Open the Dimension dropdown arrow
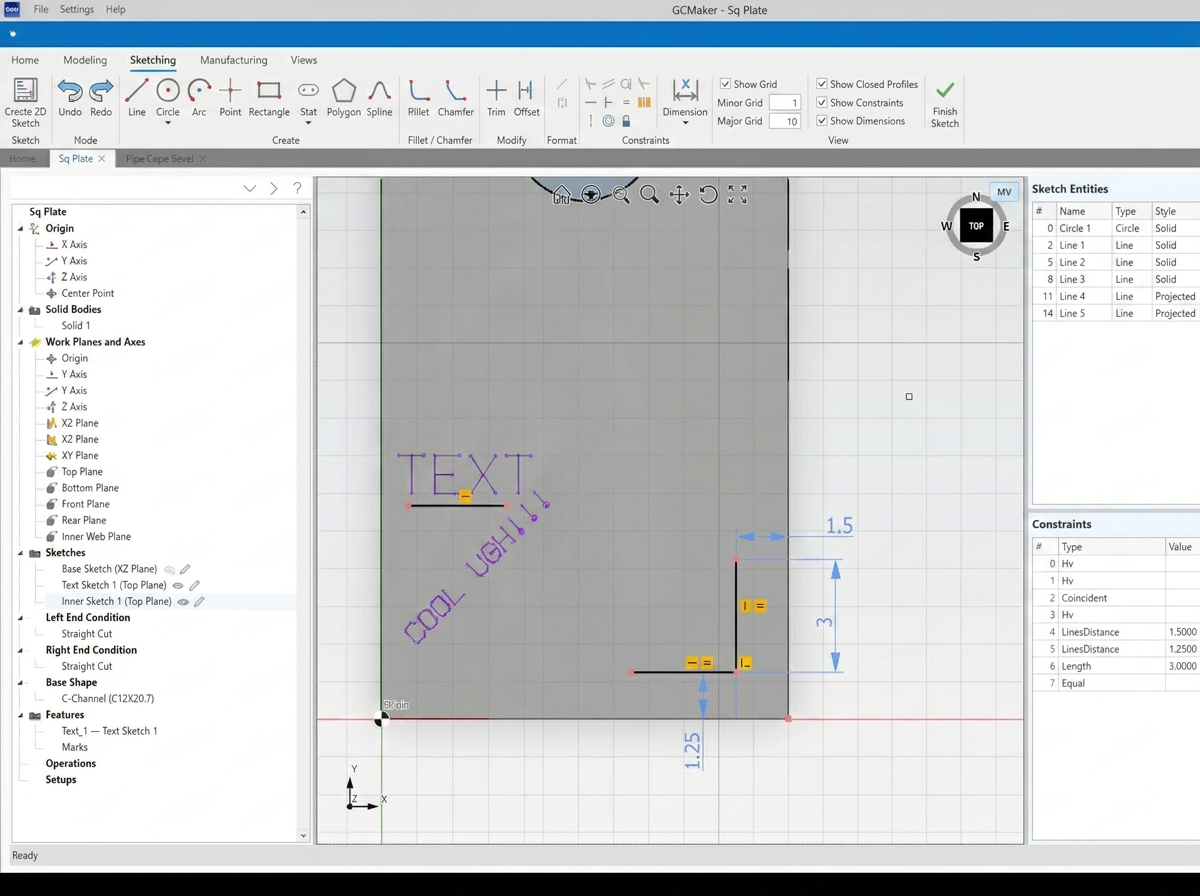This screenshot has width=1200, height=896. pyautogui.click(x=685, y=123)
